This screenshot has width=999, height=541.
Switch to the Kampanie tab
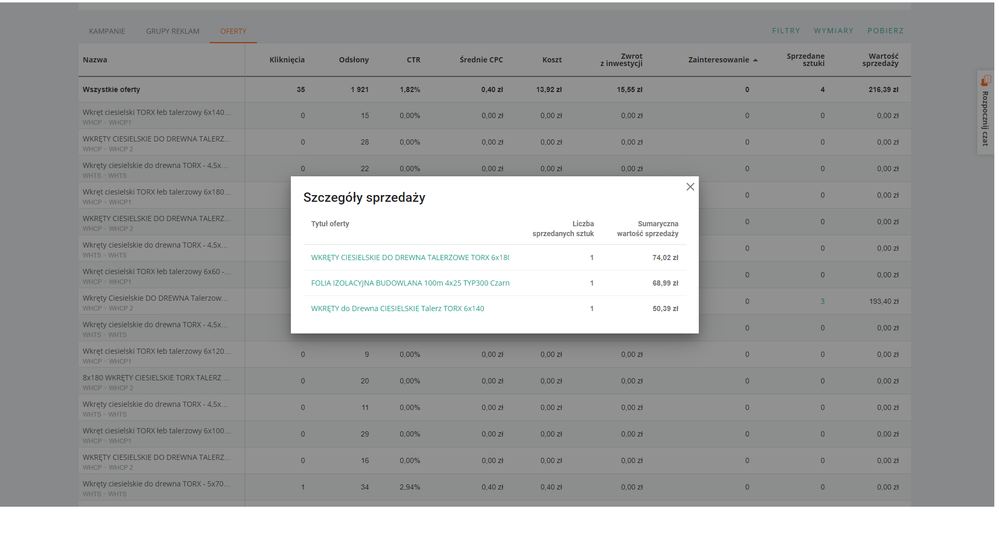point(107,31)
